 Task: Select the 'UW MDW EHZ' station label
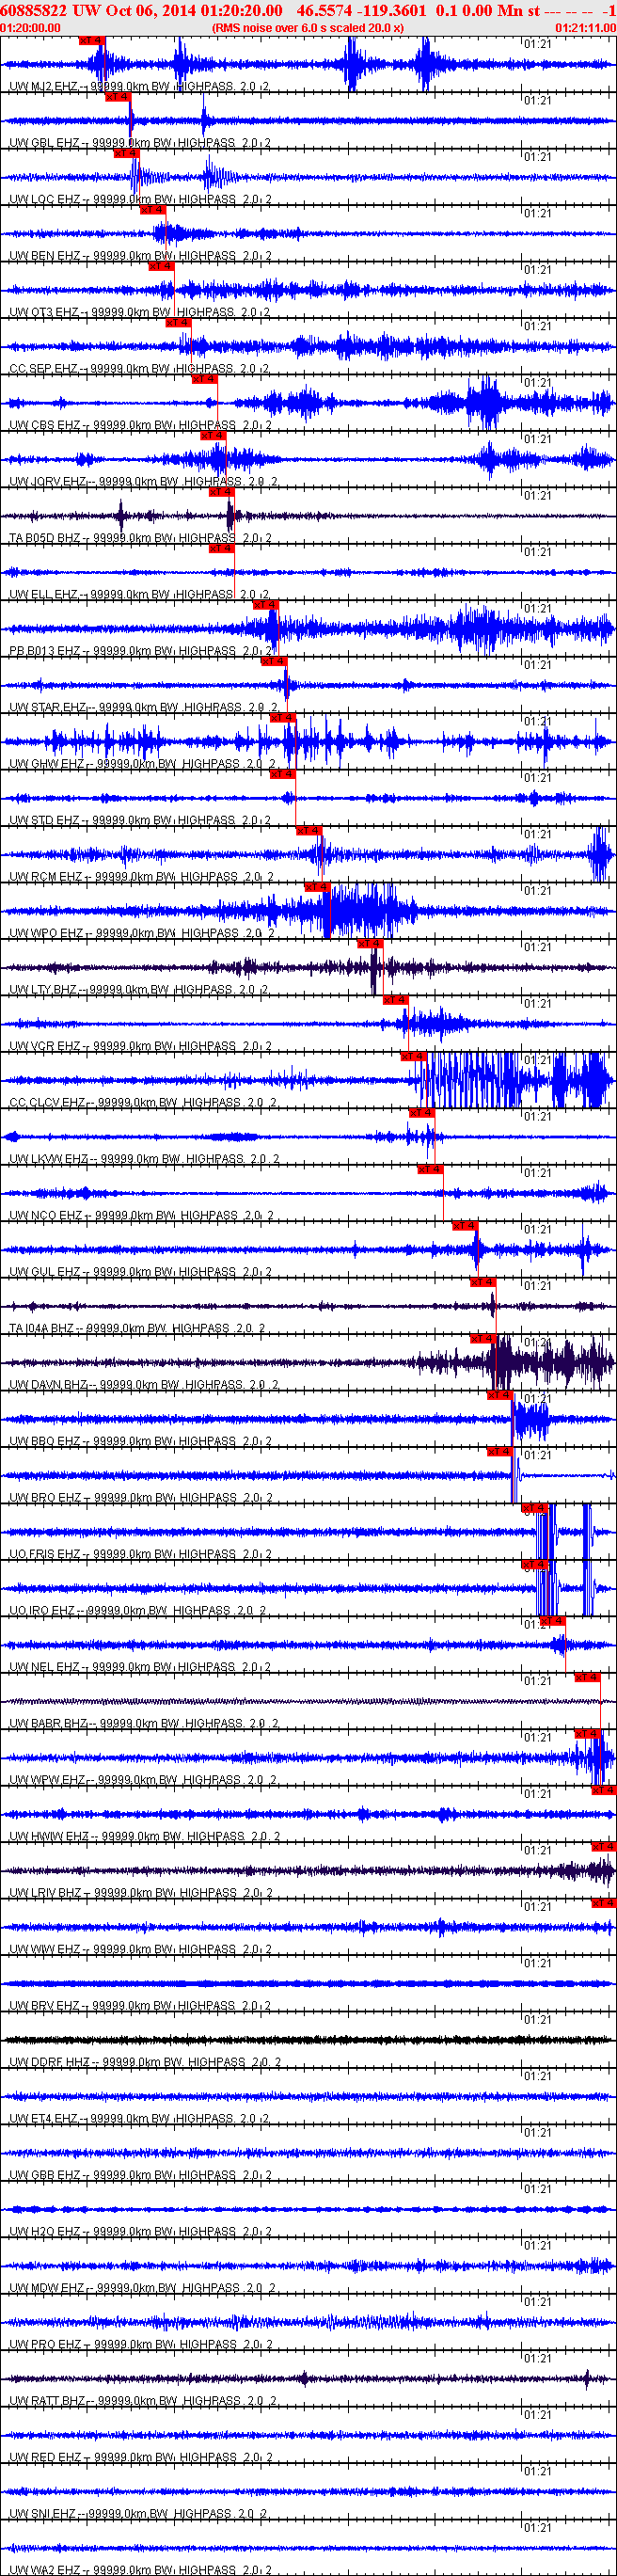click(46, 2290)
